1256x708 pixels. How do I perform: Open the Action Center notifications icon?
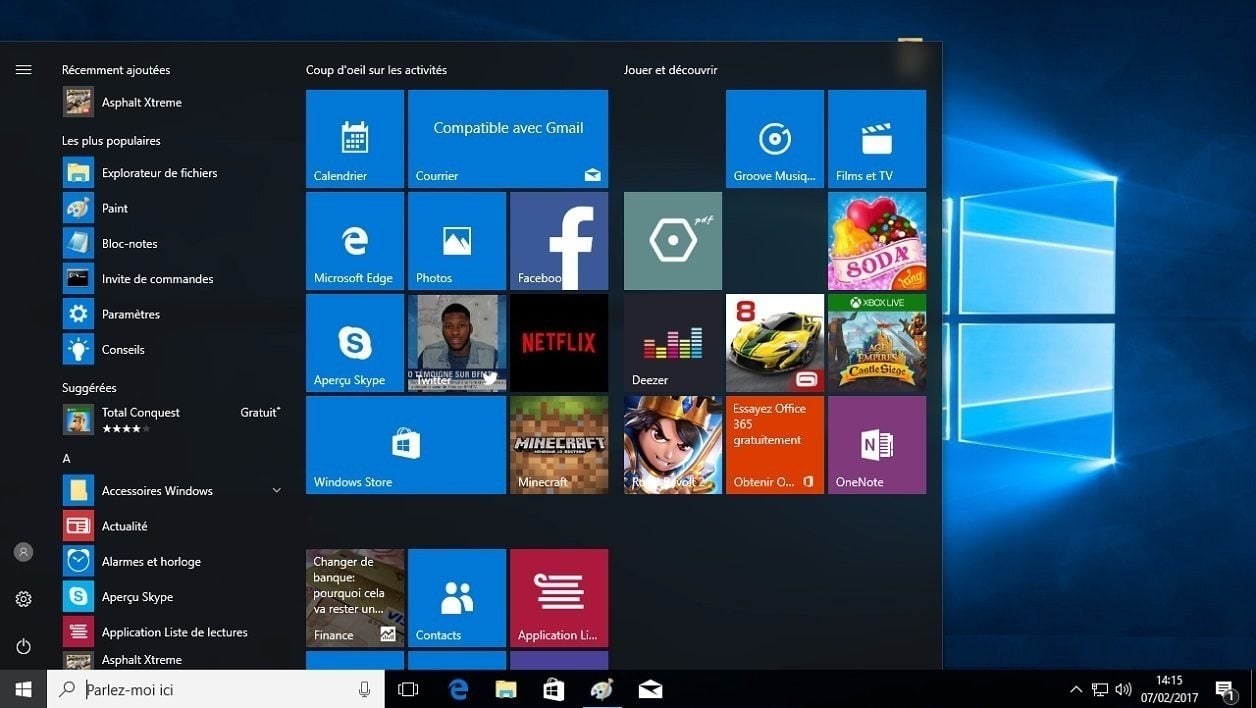click(1225, 689)
